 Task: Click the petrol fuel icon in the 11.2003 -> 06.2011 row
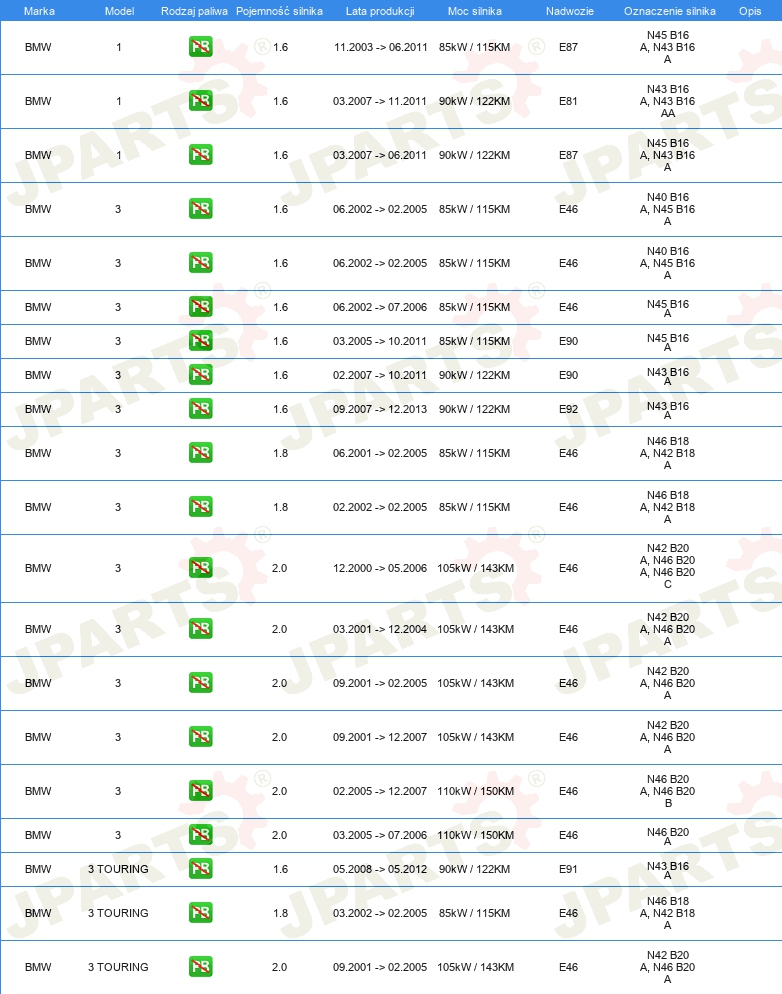point(200,47)
